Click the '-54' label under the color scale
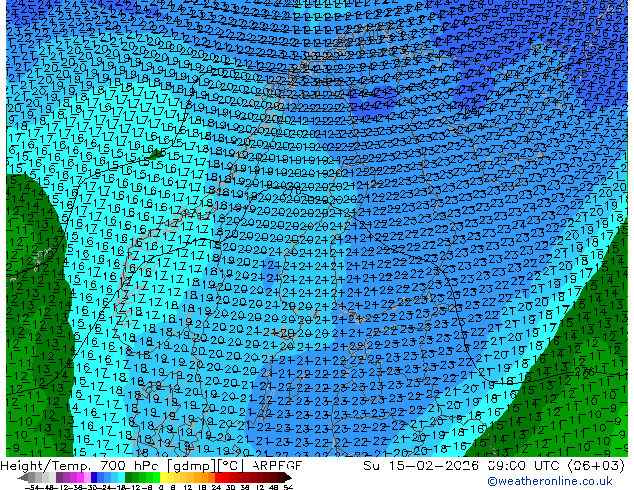 pyautogui.click(x=32, y=487)
